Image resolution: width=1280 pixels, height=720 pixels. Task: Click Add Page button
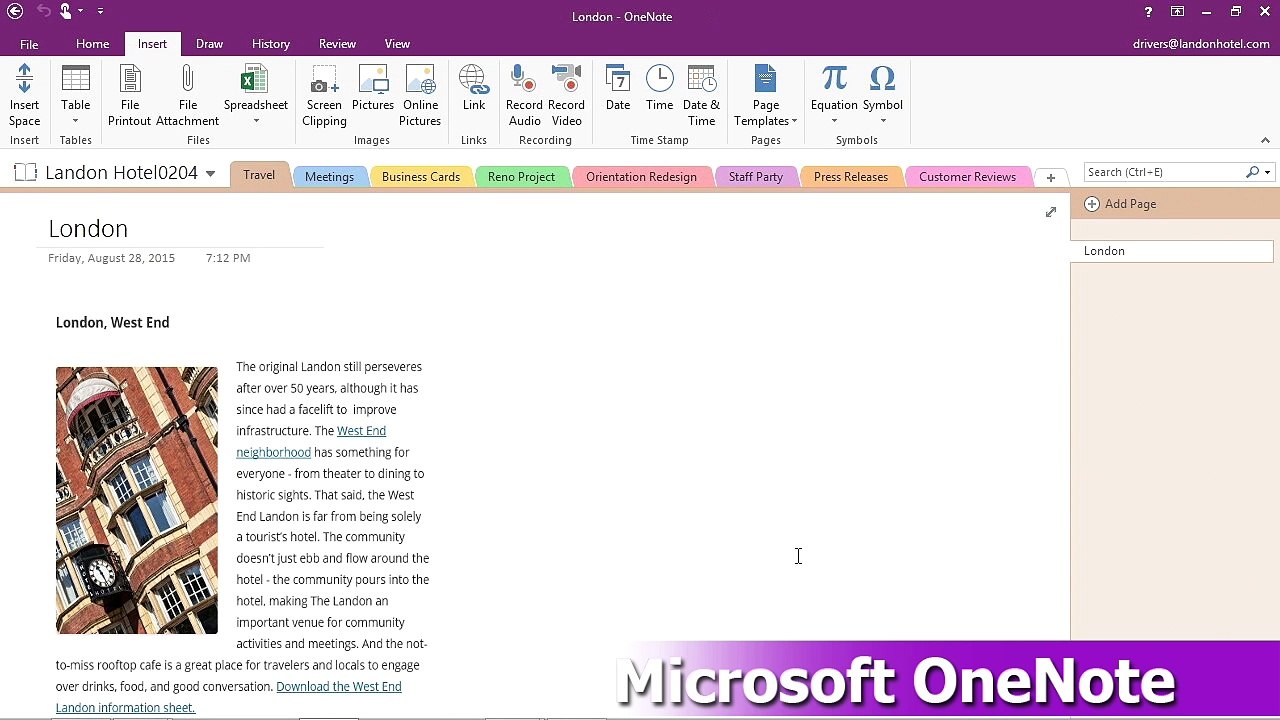1121,204
